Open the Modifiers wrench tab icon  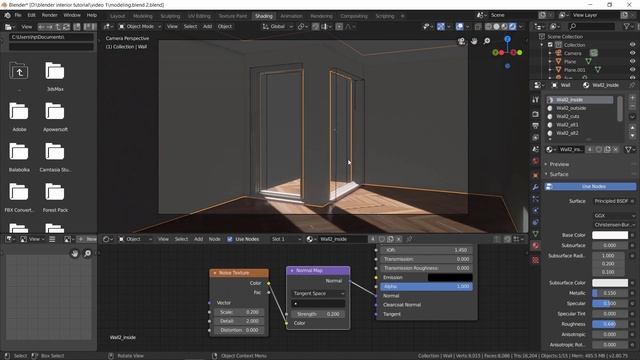point(536,187)
